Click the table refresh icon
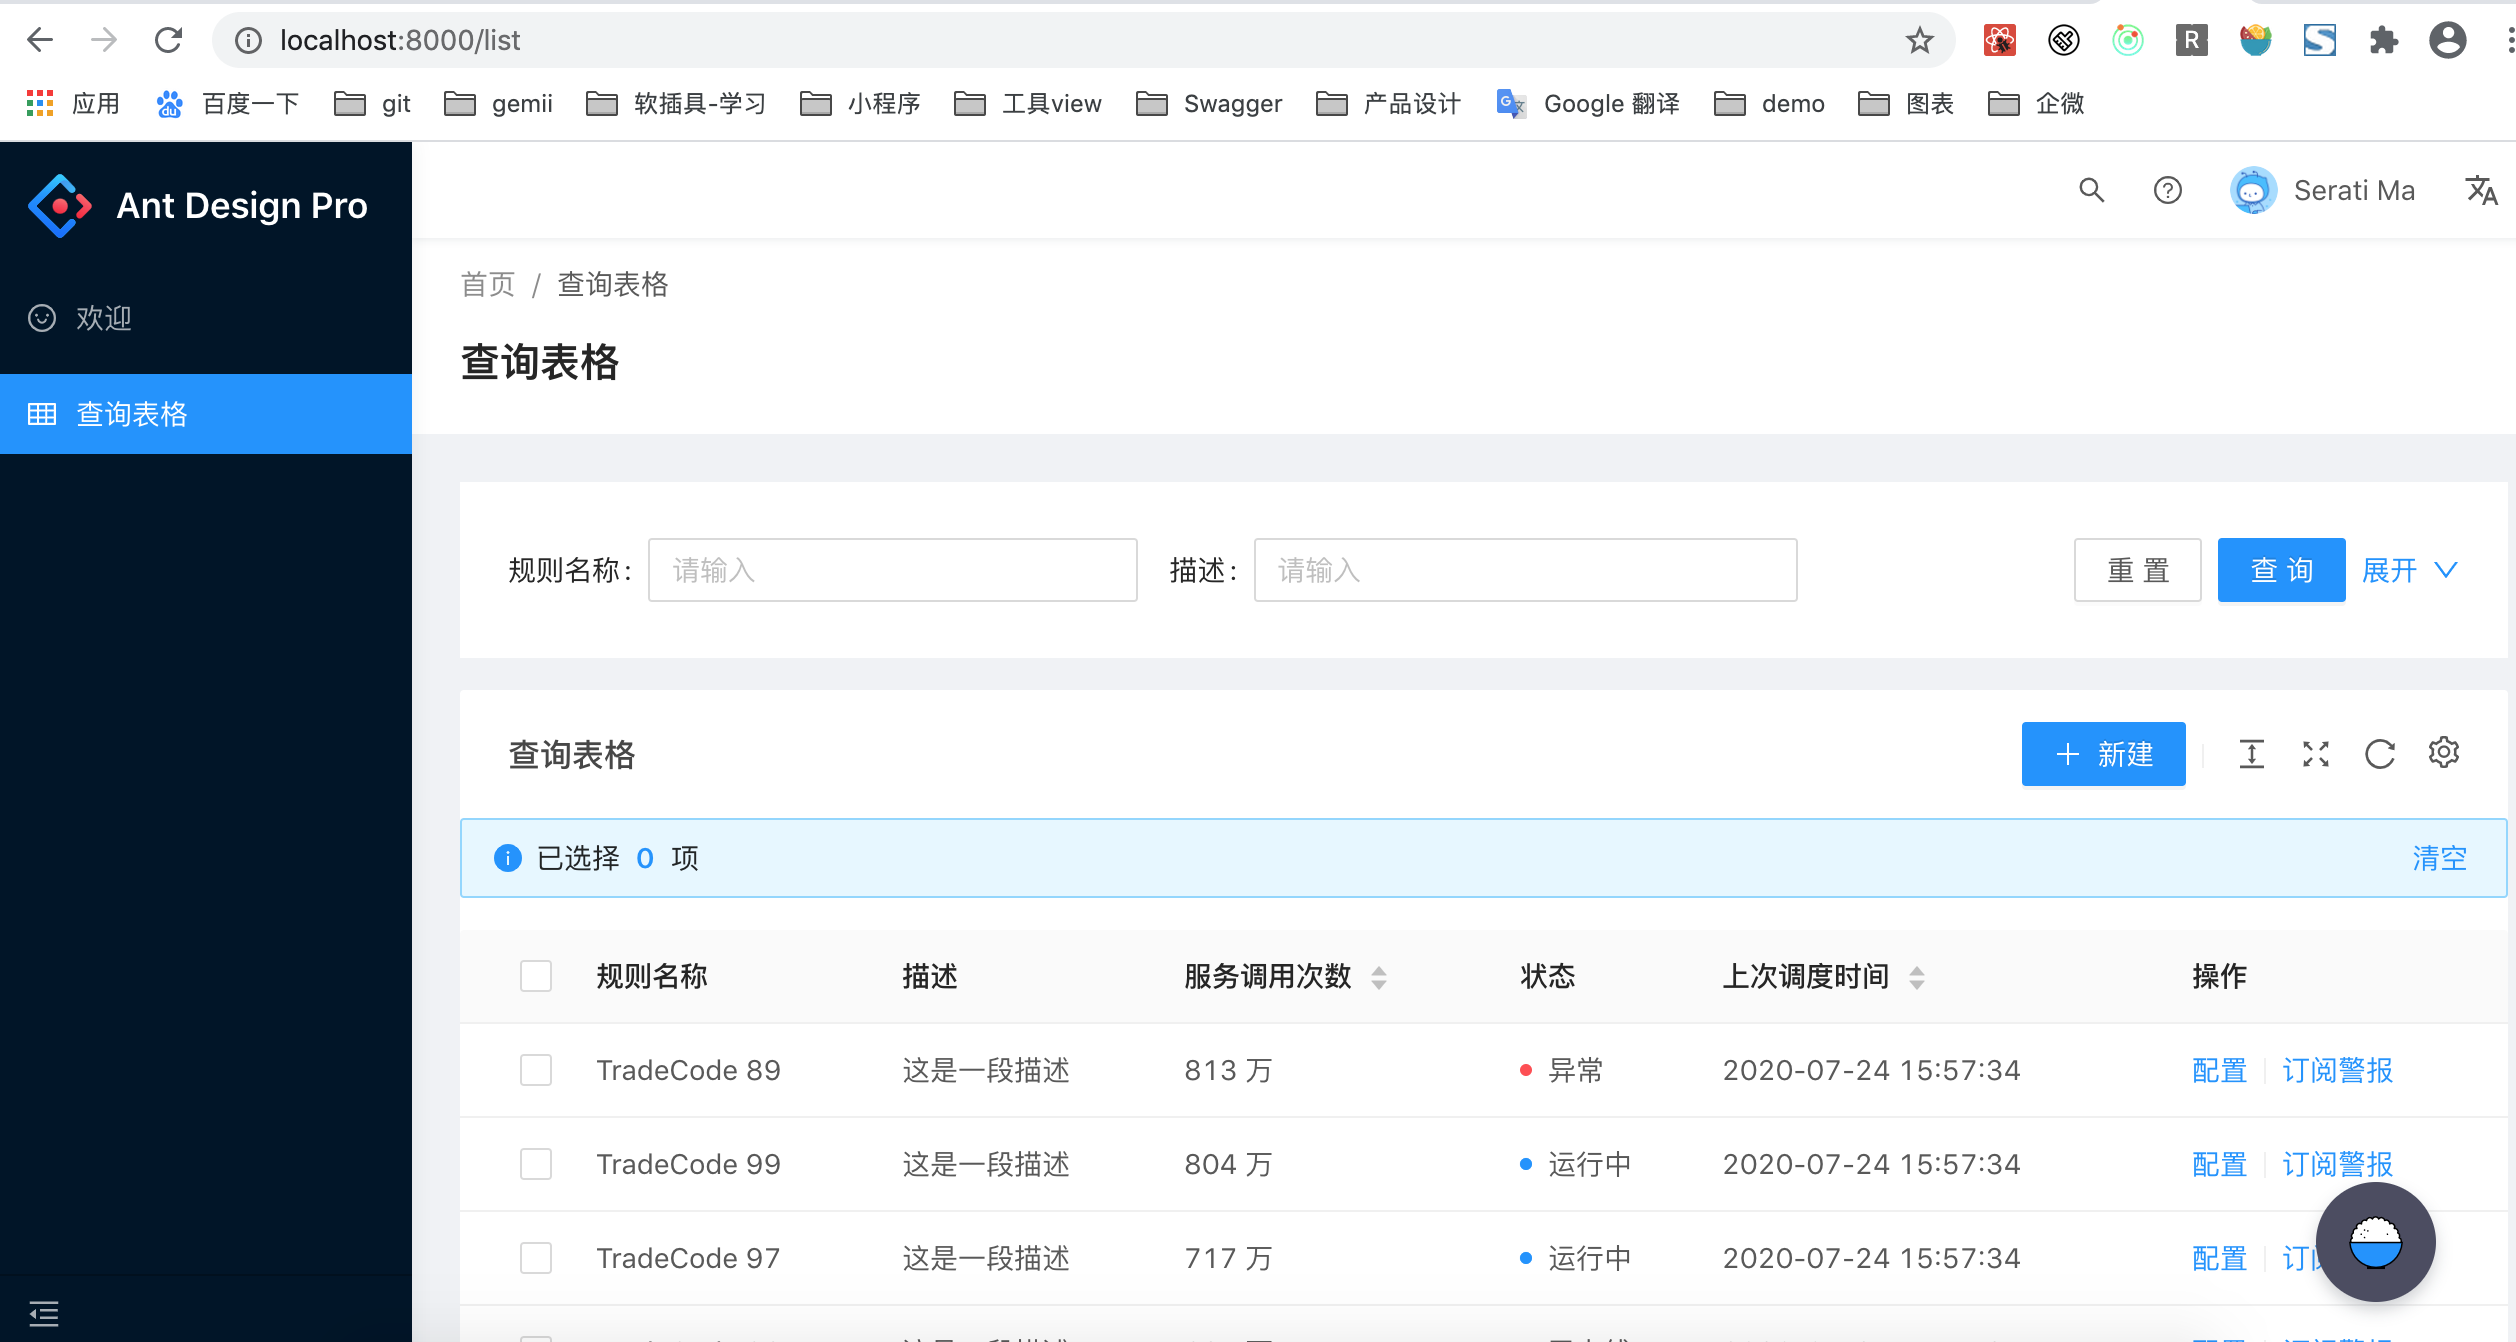The width and height of the screenshot is (2516, 1342). tap(2379, 754)
